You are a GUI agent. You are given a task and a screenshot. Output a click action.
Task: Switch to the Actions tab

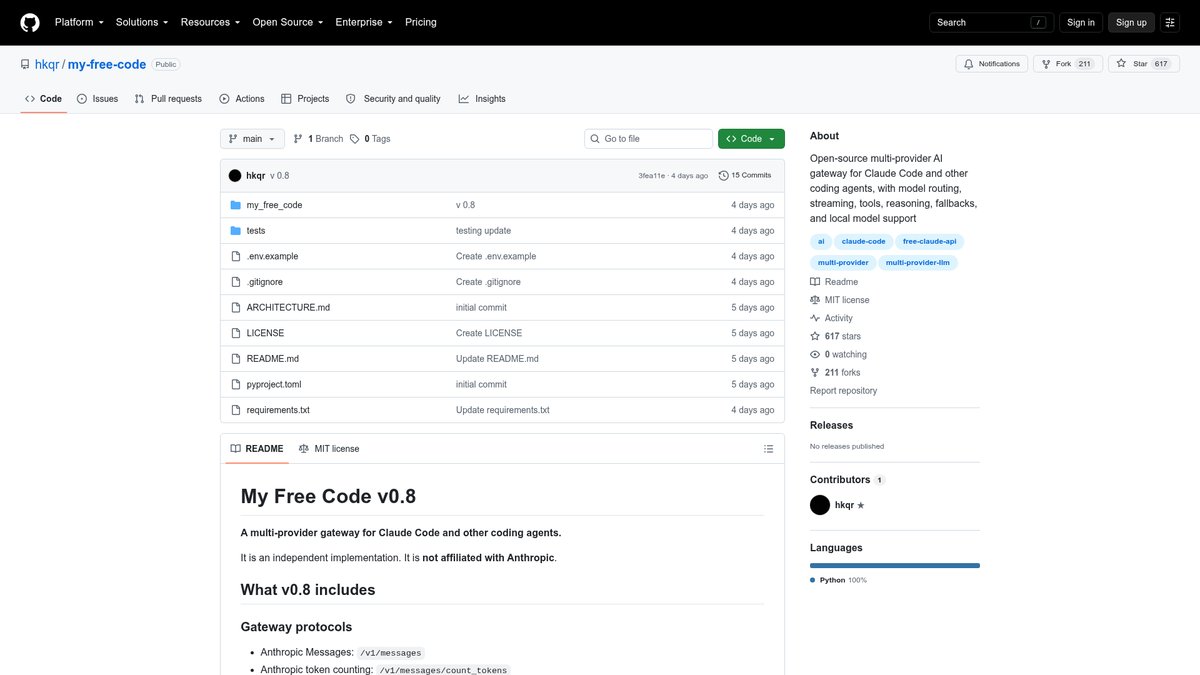[242, 99]
